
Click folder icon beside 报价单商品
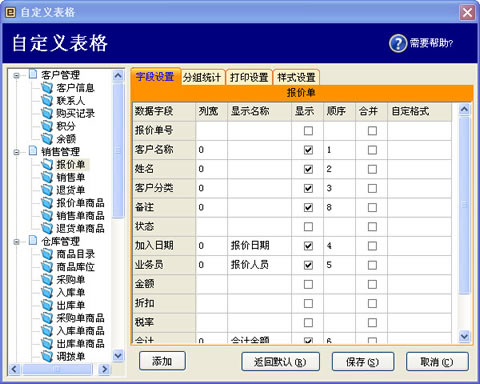tap(47, 203)
